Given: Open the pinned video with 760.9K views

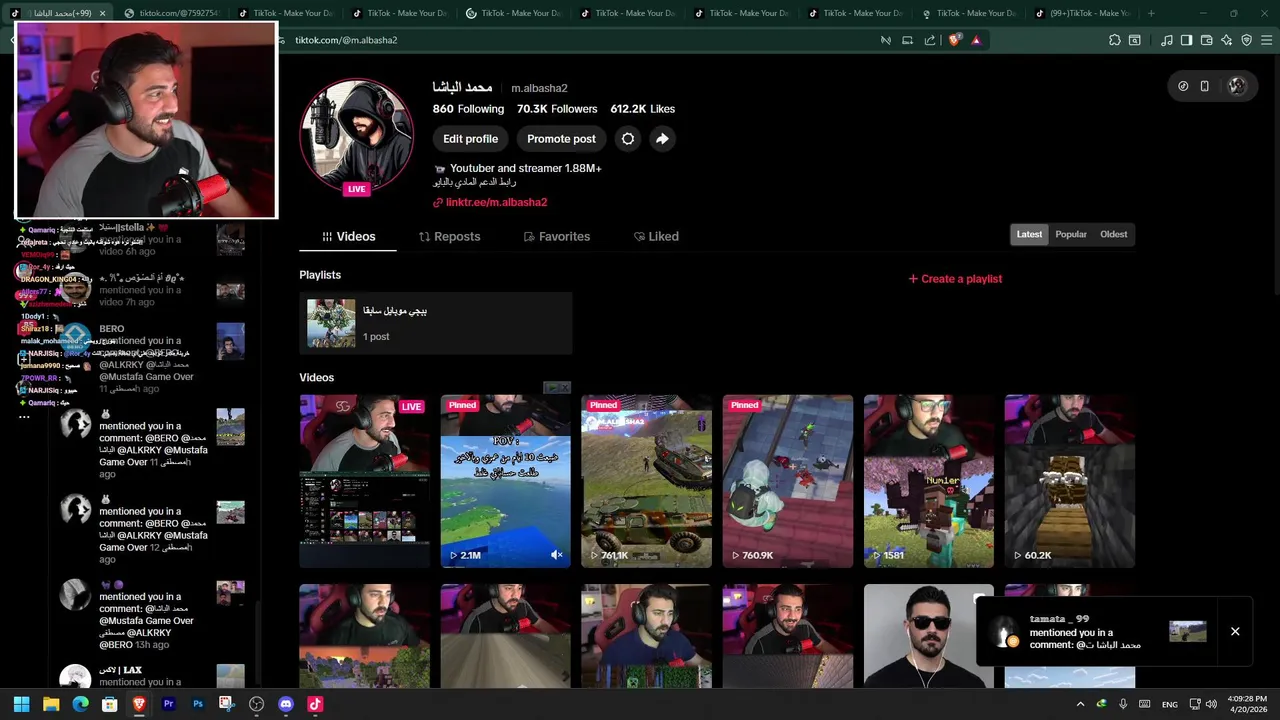Looking at the screenshot, I should click(x=788, y=481).
